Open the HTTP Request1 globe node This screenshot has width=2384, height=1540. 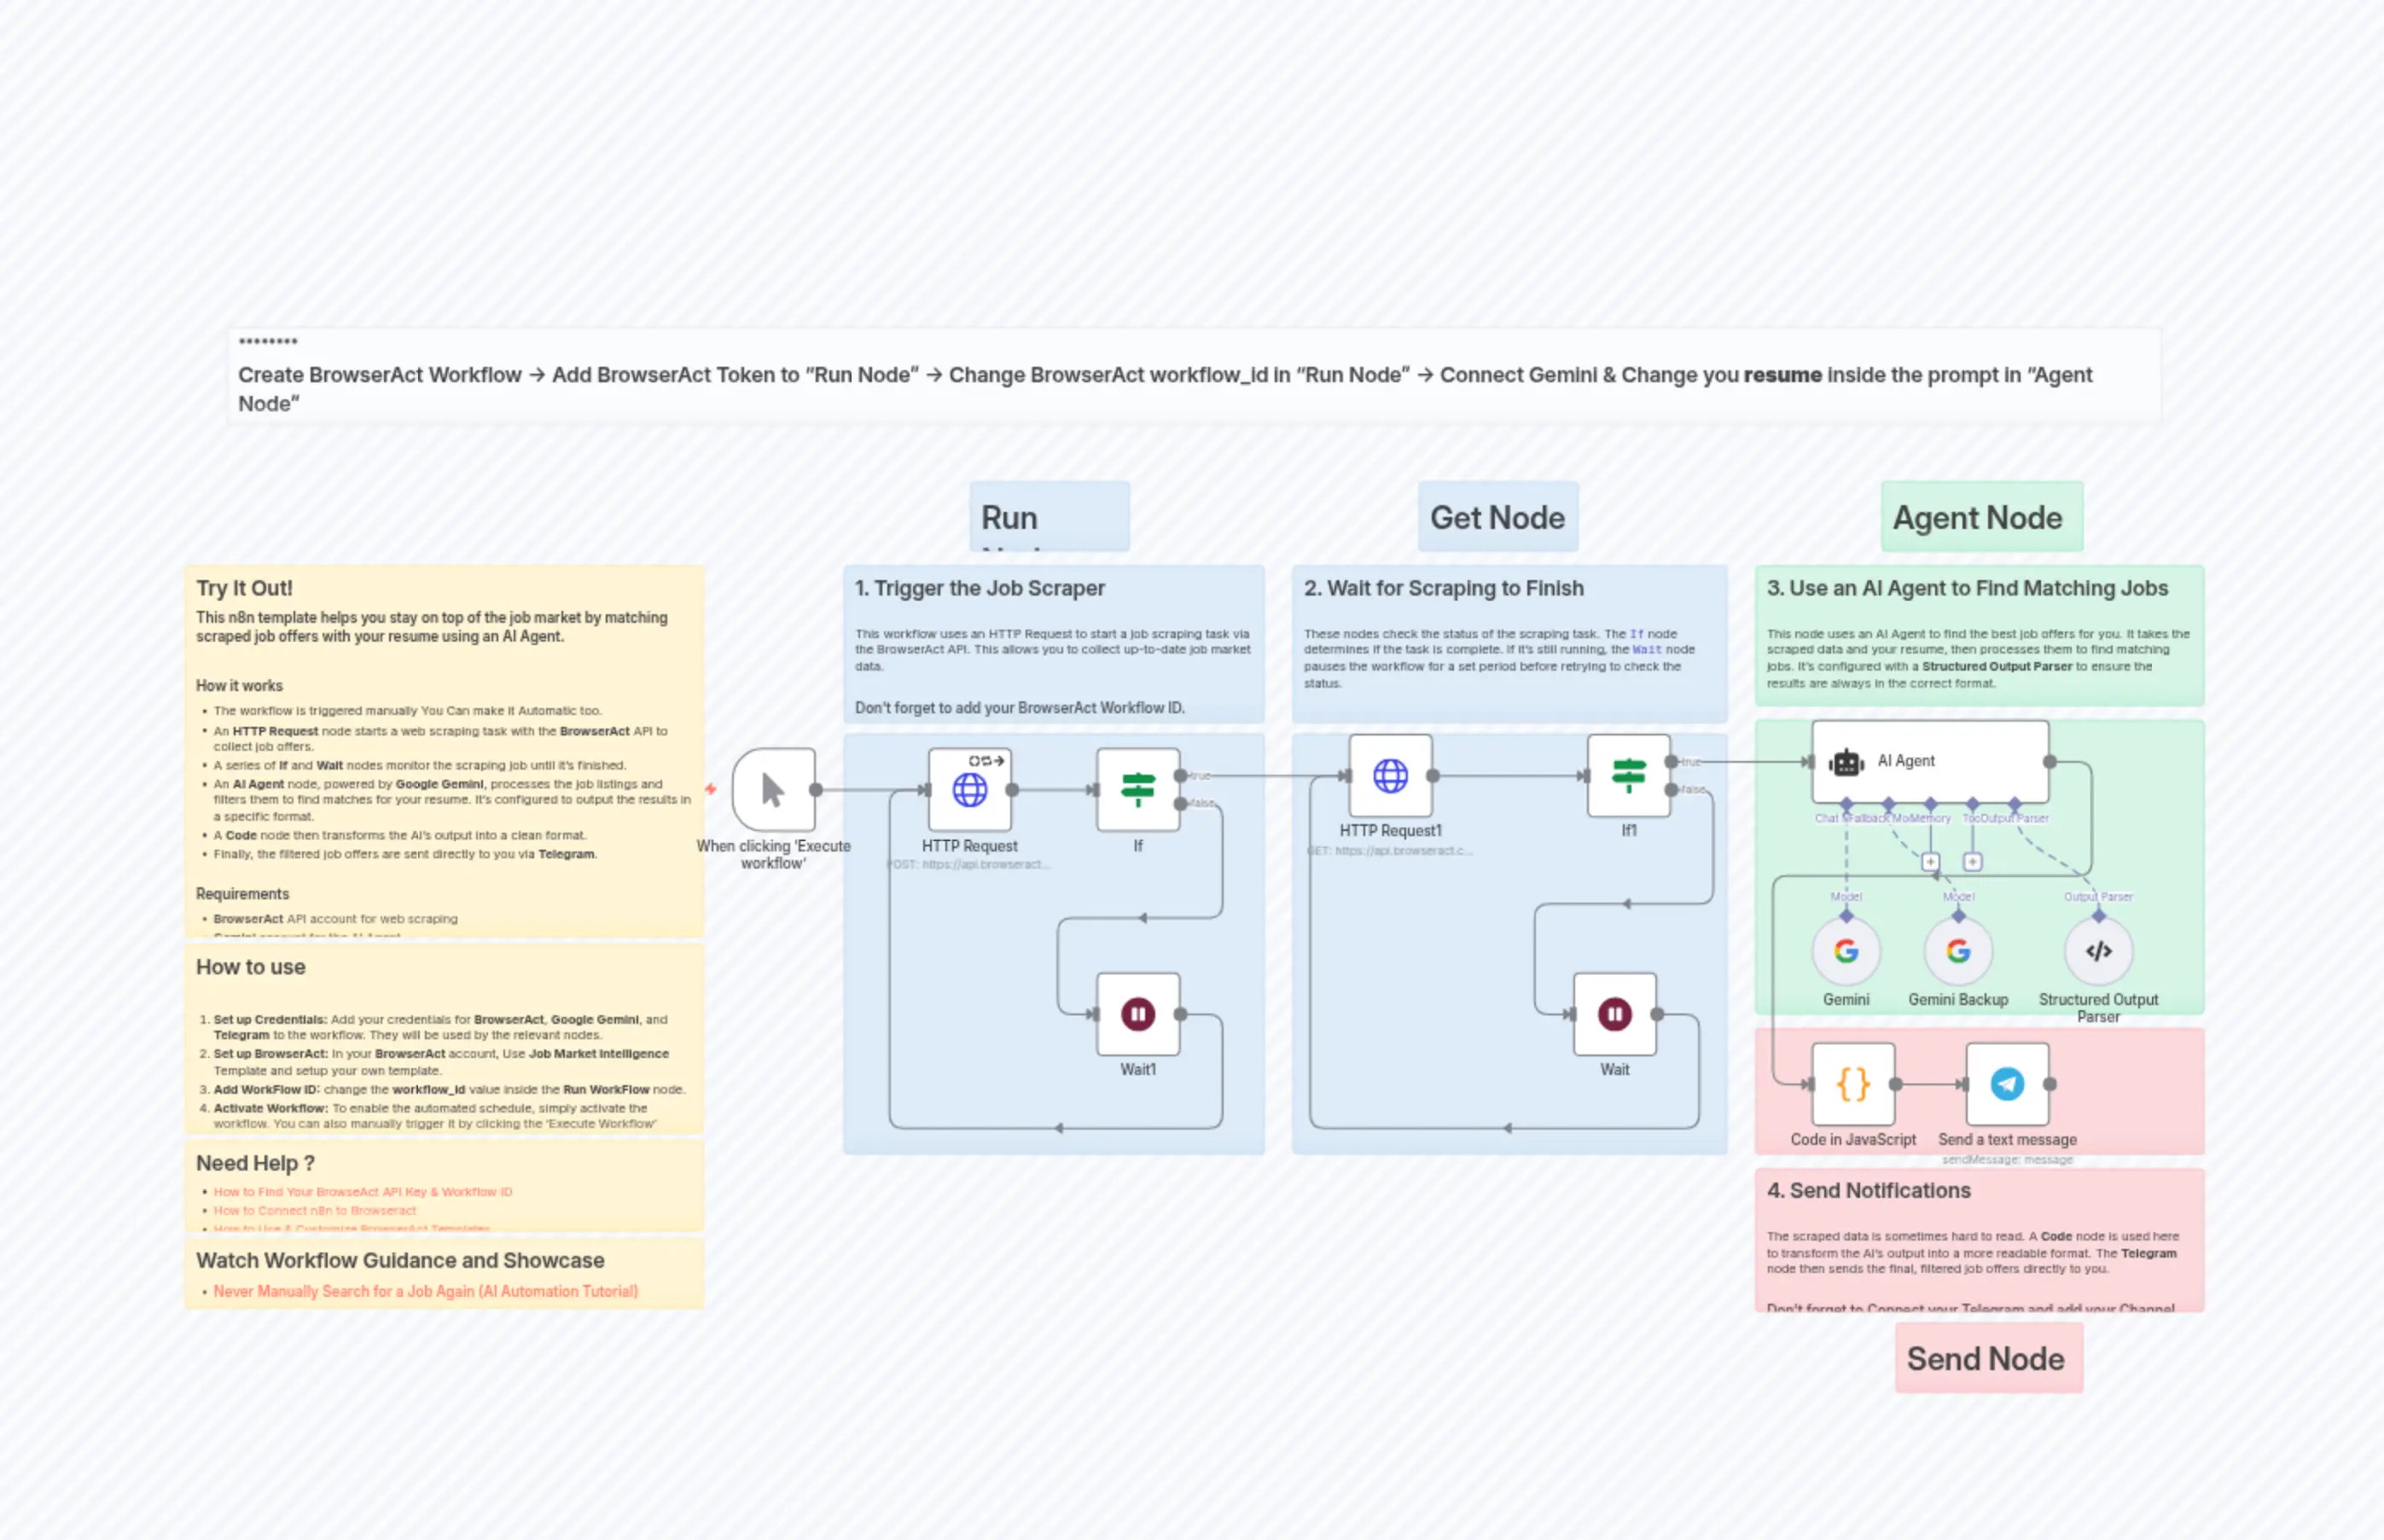coord(1390,776)
